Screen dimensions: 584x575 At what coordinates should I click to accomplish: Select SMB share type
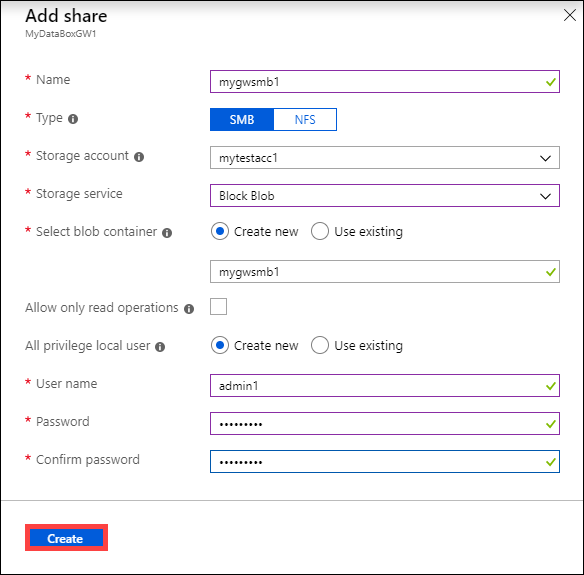pyautogui.click(x=242, y=120)
